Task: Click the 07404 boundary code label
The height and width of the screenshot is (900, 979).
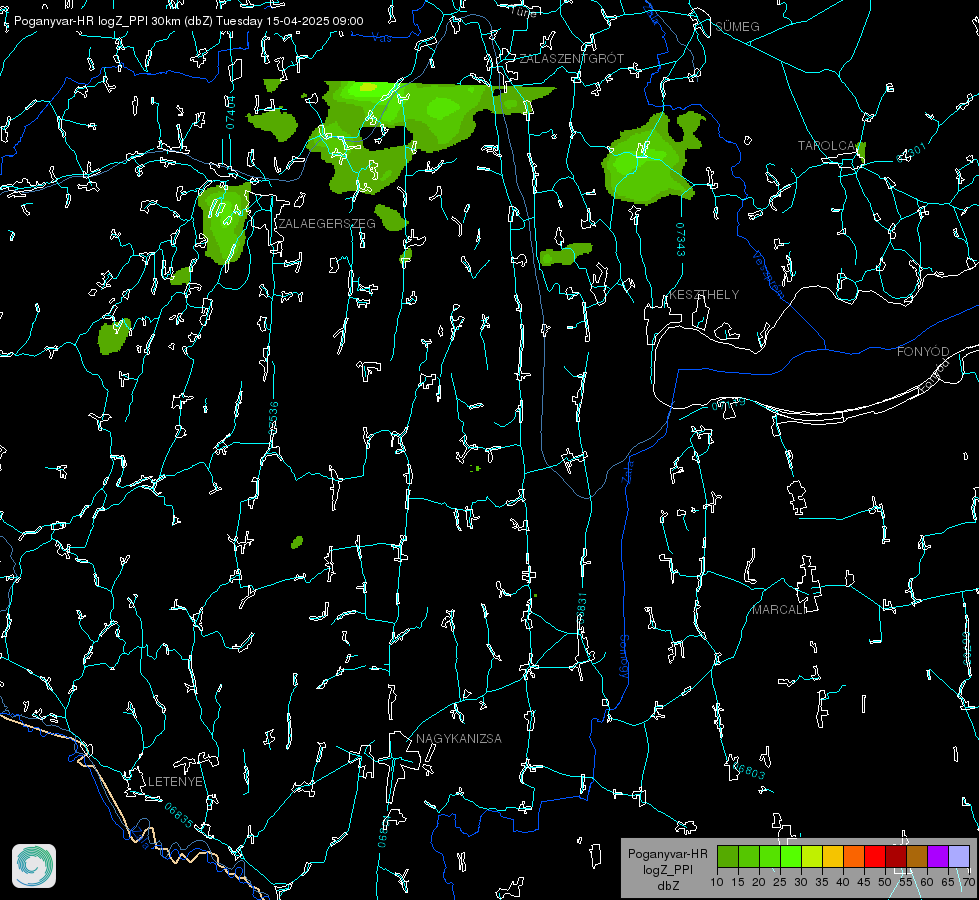Action: coord(230,112)
